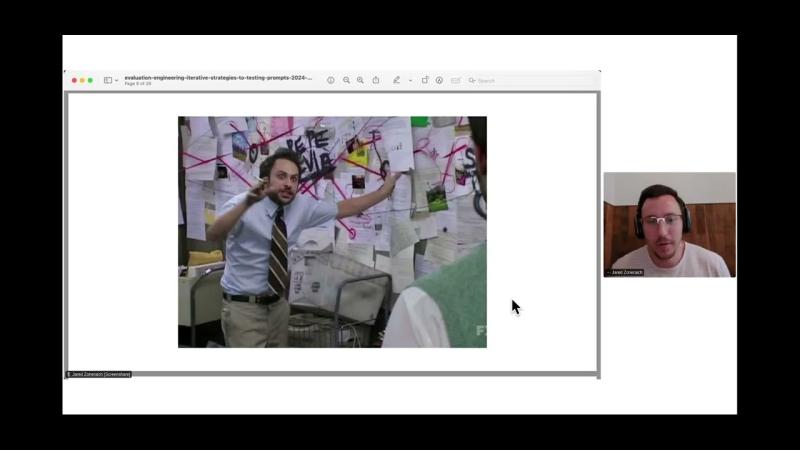Image resolution: width=800 pixels, height=450 pixels.
Task: Click the Inspector info icon
Action: 331,81
